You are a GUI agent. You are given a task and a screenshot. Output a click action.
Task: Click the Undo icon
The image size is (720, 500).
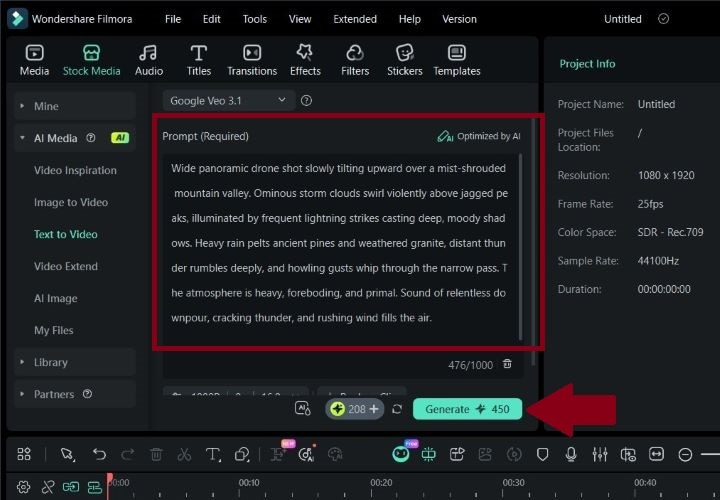tap(99, 455)
